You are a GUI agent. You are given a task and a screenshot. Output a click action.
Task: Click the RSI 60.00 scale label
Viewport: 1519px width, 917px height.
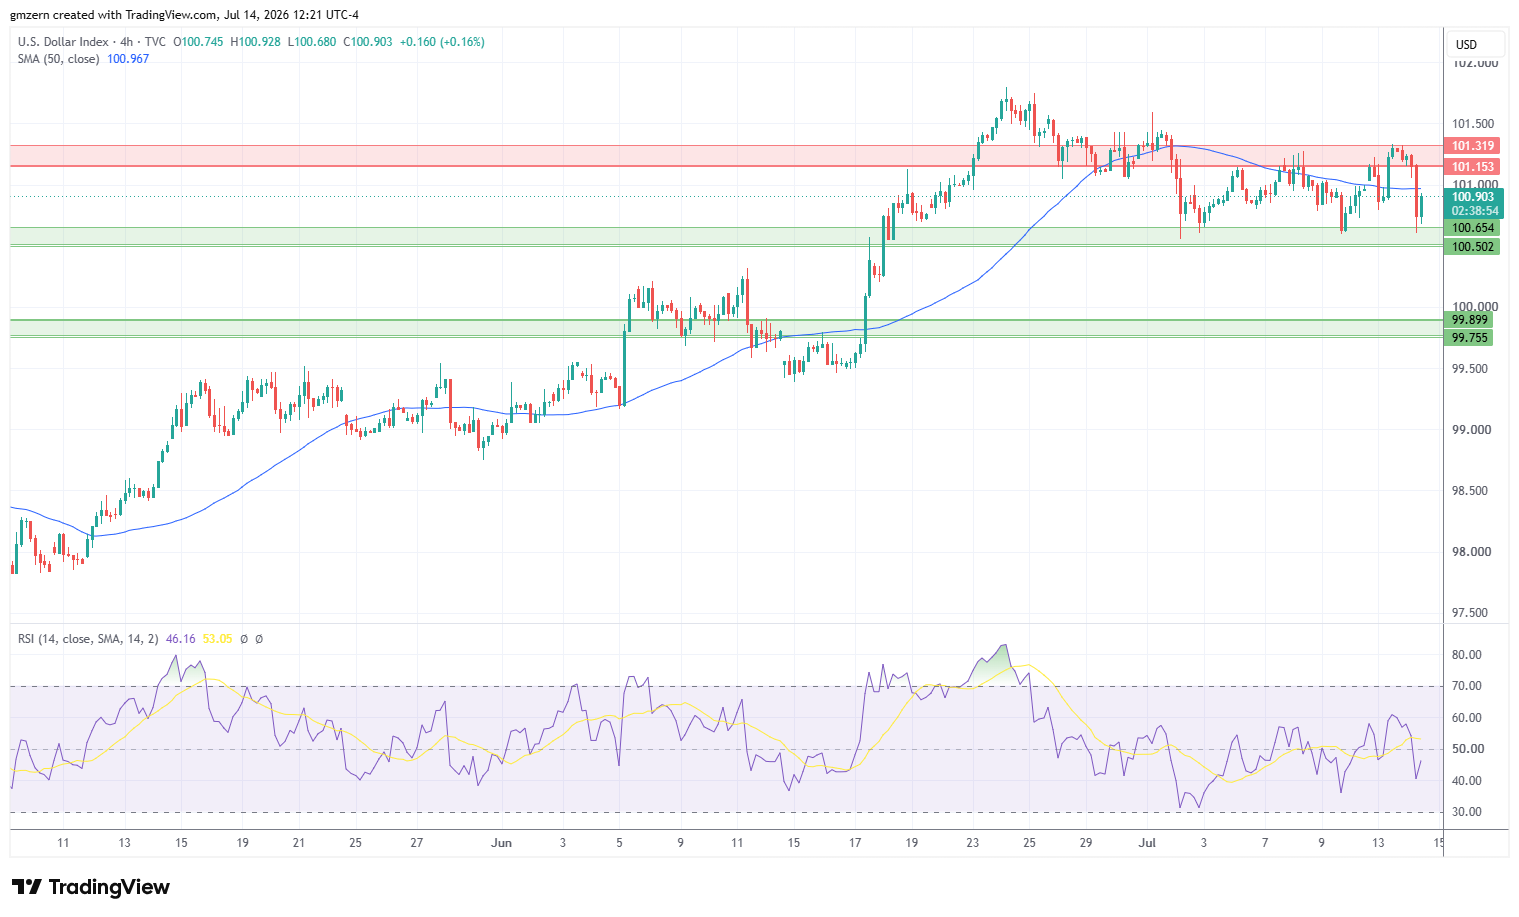point(1467,718)
